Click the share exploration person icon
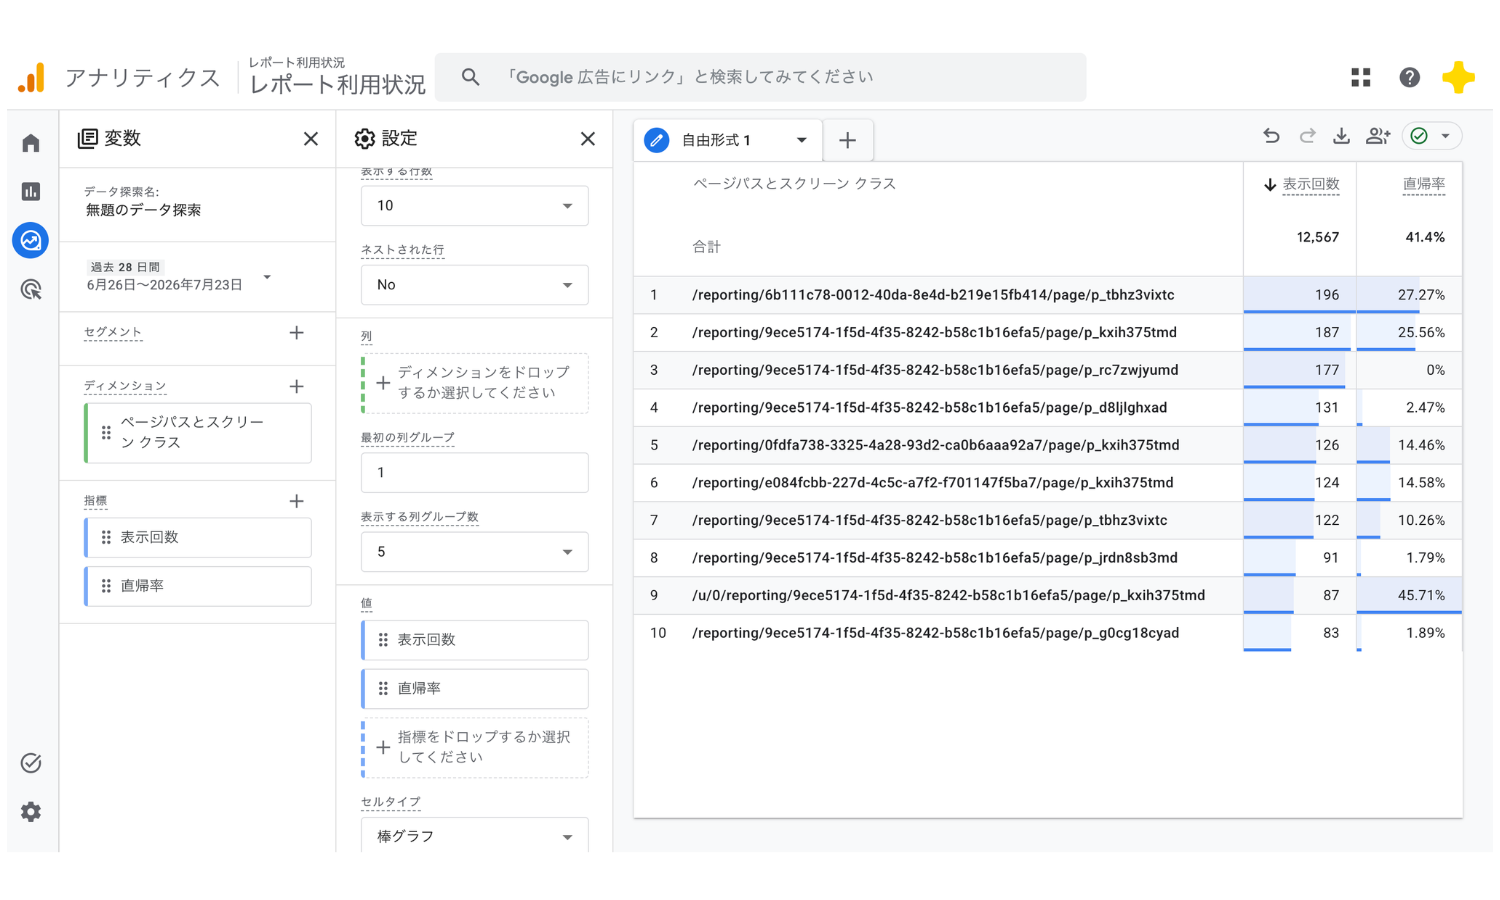The height and width of the screenshot is (900, 1500). (1378, 136)
